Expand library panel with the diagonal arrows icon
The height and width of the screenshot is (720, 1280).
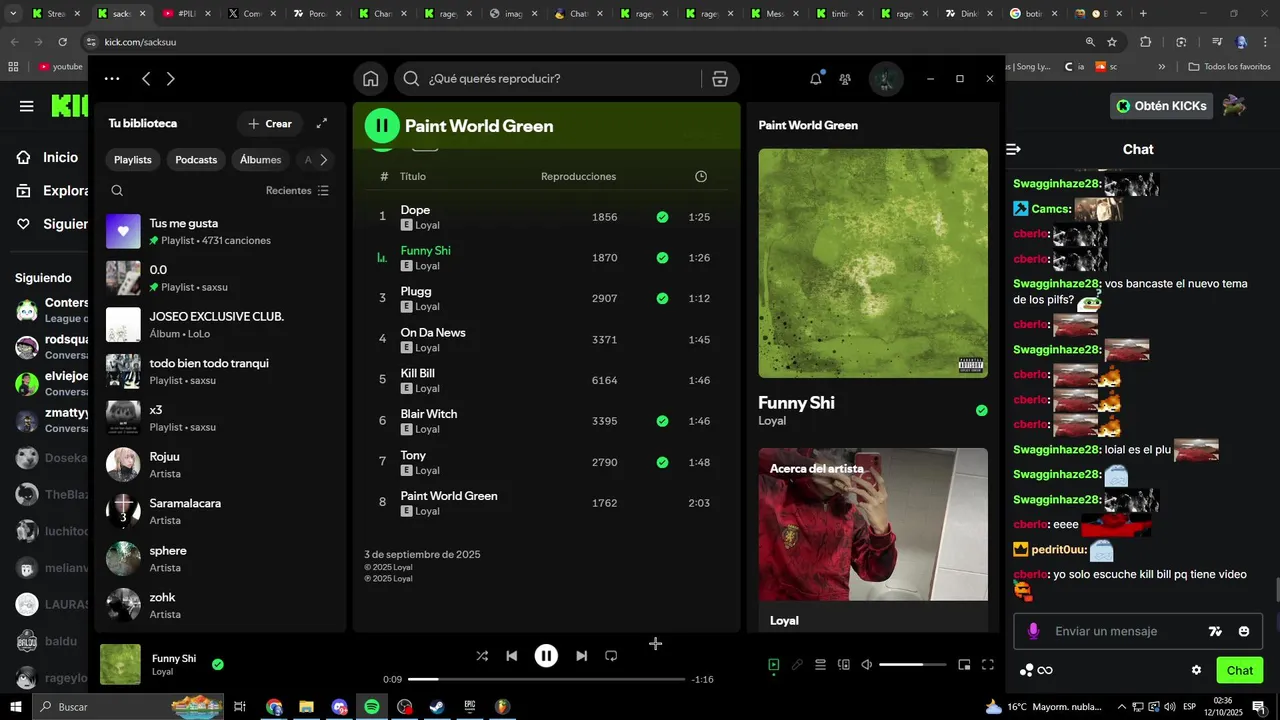click(x=322, y=123)
